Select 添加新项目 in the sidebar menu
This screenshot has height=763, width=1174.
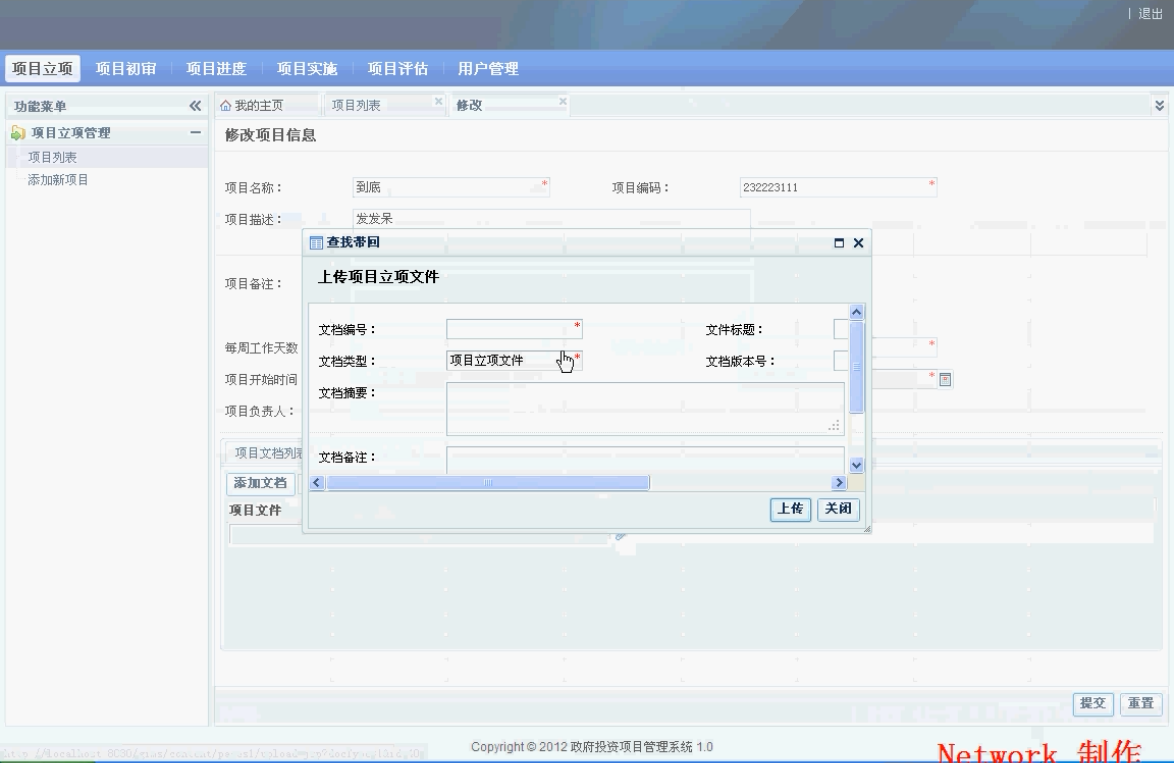pyautogui.click(x=58, y=180)
